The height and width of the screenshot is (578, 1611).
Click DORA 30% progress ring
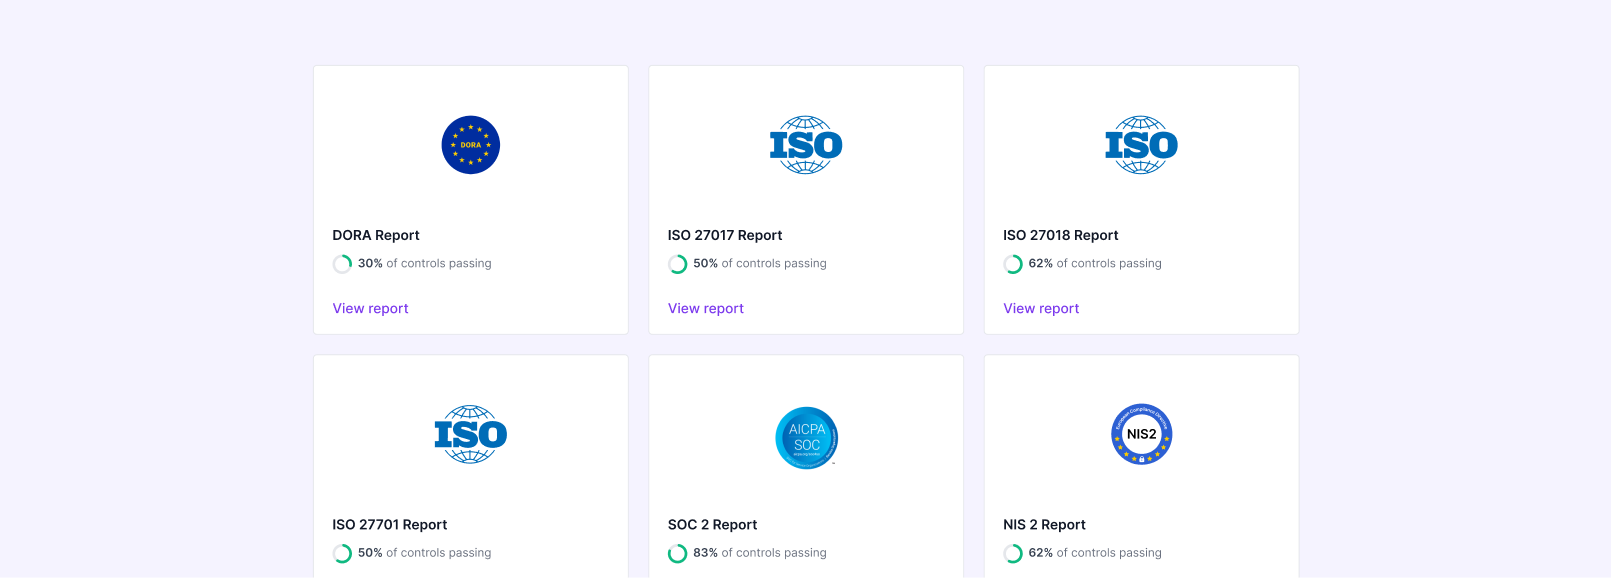[x=342, y=264]
